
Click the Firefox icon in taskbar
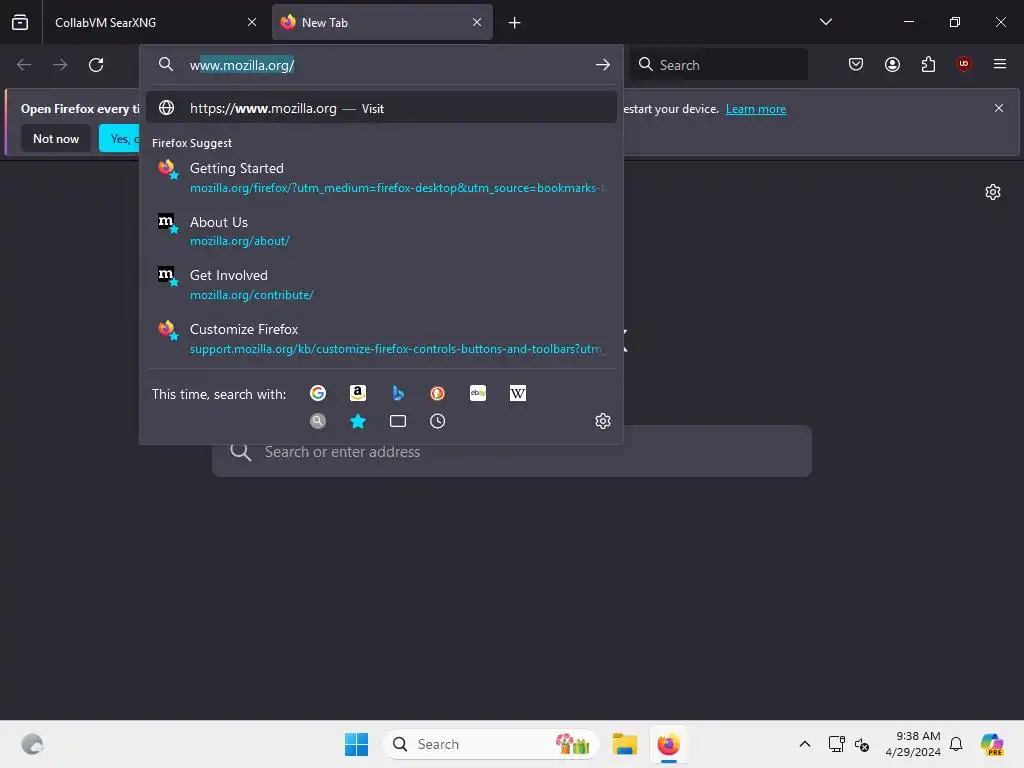pos(669,744)
